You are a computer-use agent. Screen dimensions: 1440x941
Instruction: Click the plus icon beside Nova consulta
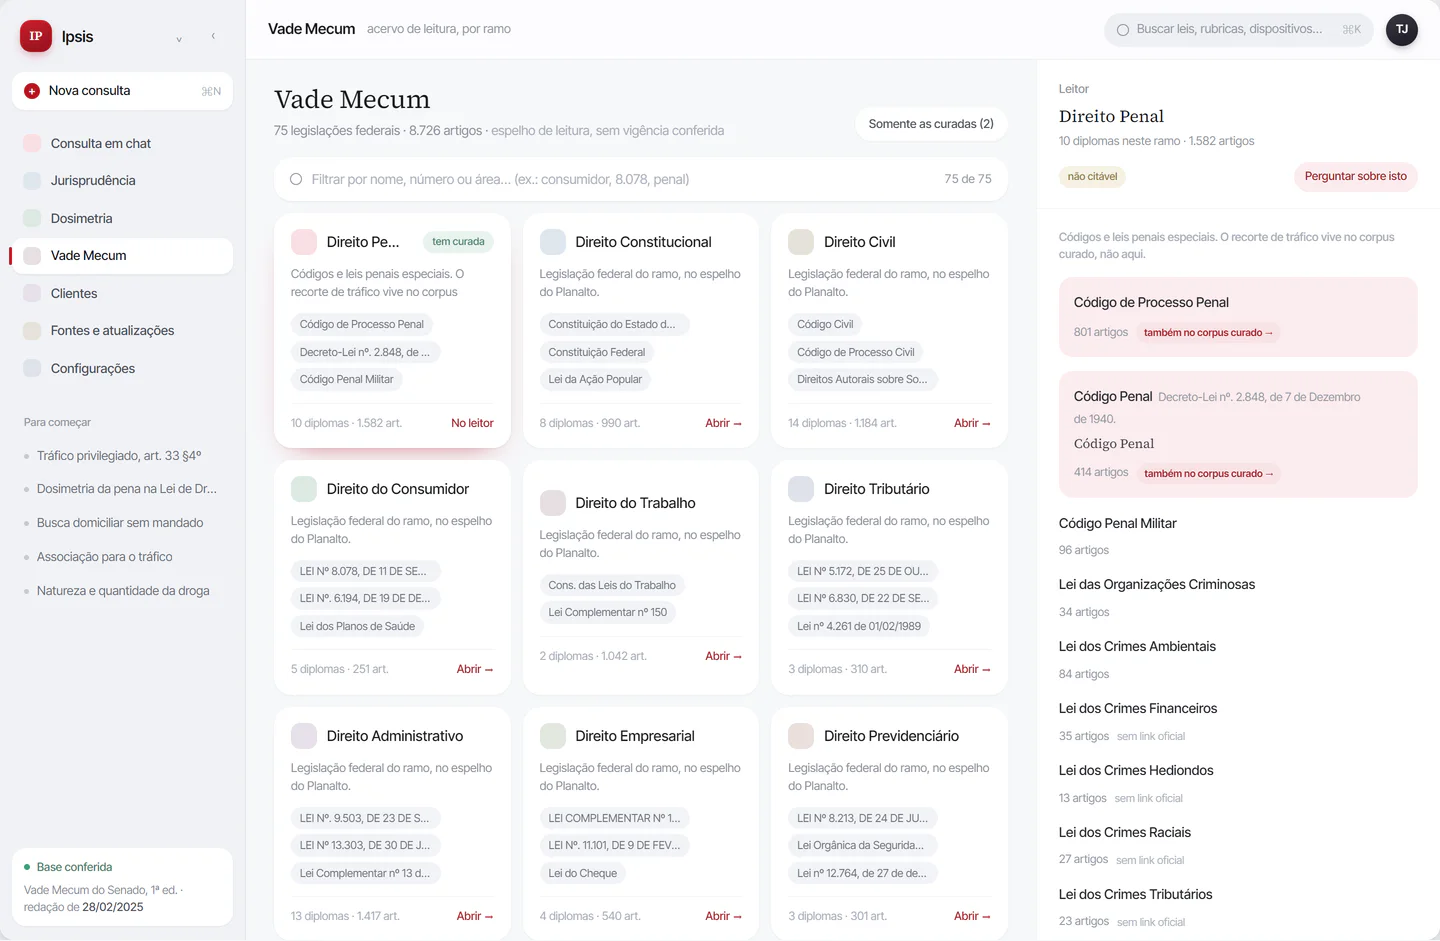pos(32,91)
